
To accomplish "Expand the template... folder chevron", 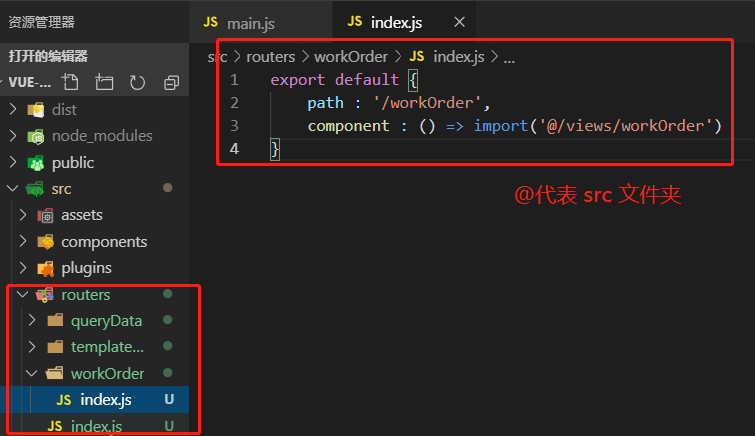I will coord(33,347).
